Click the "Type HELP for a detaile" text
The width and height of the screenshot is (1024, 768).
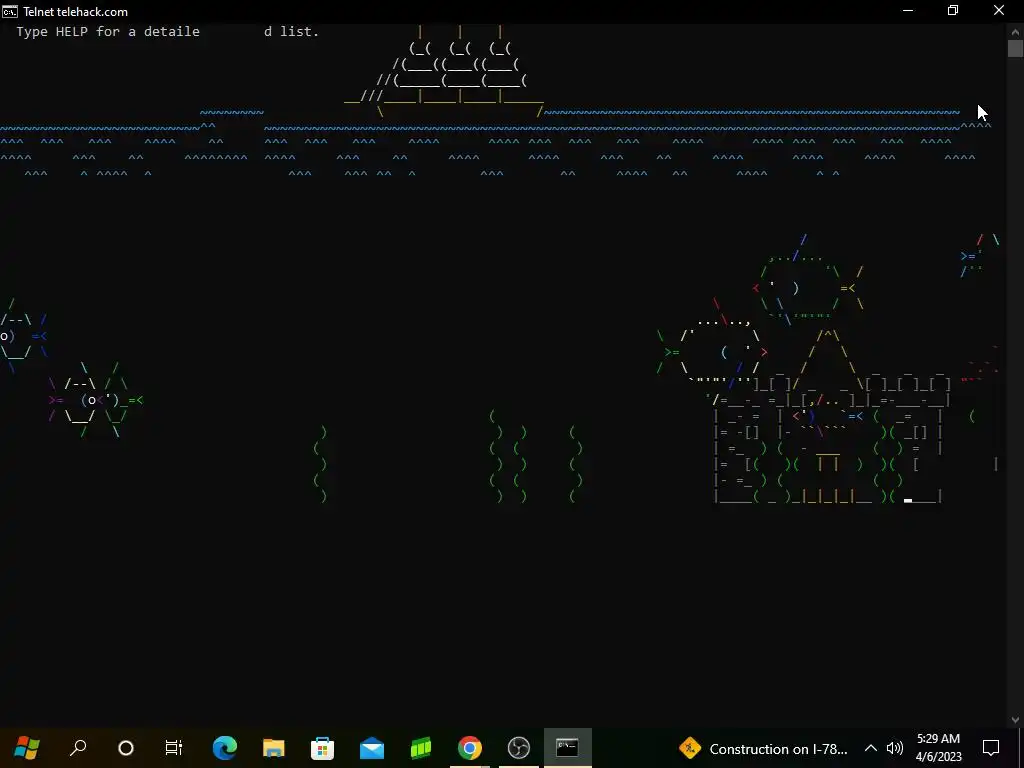pos(108,31)
